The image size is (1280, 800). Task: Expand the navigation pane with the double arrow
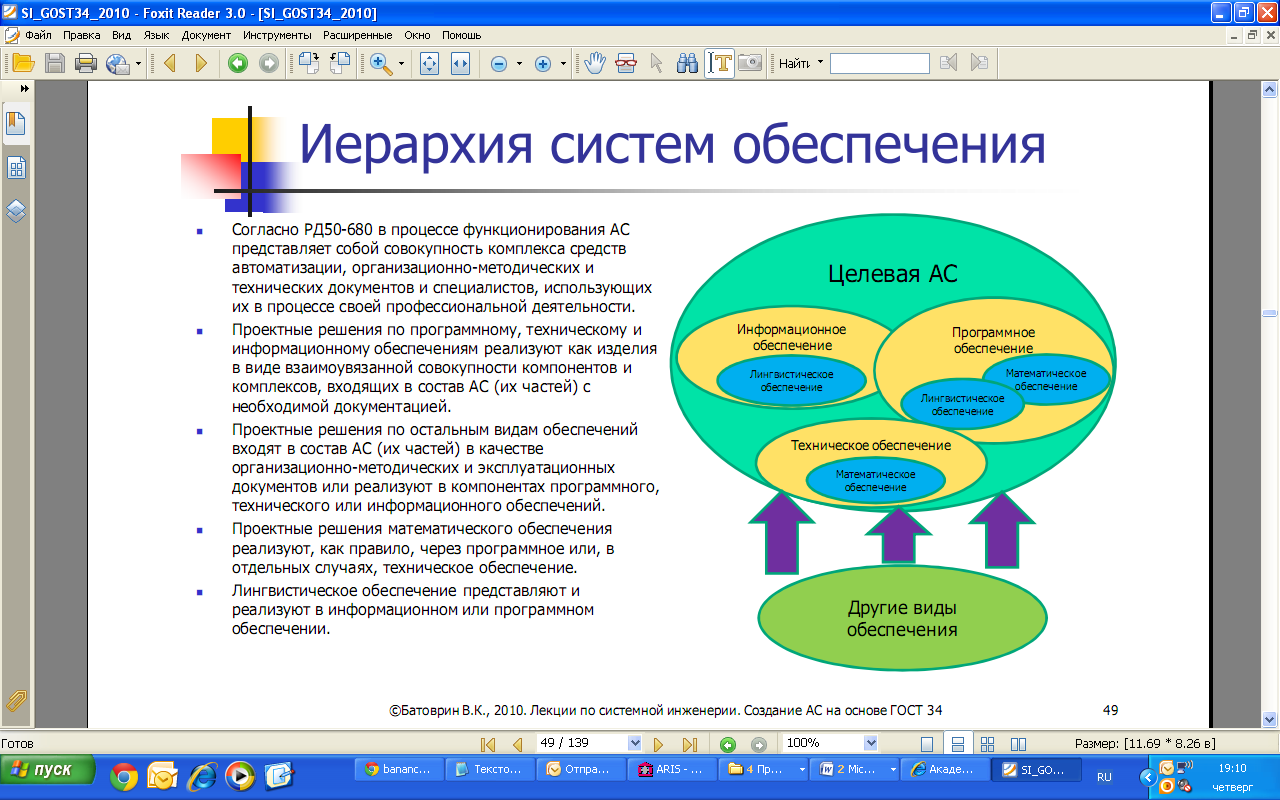[x=24, y=88]
